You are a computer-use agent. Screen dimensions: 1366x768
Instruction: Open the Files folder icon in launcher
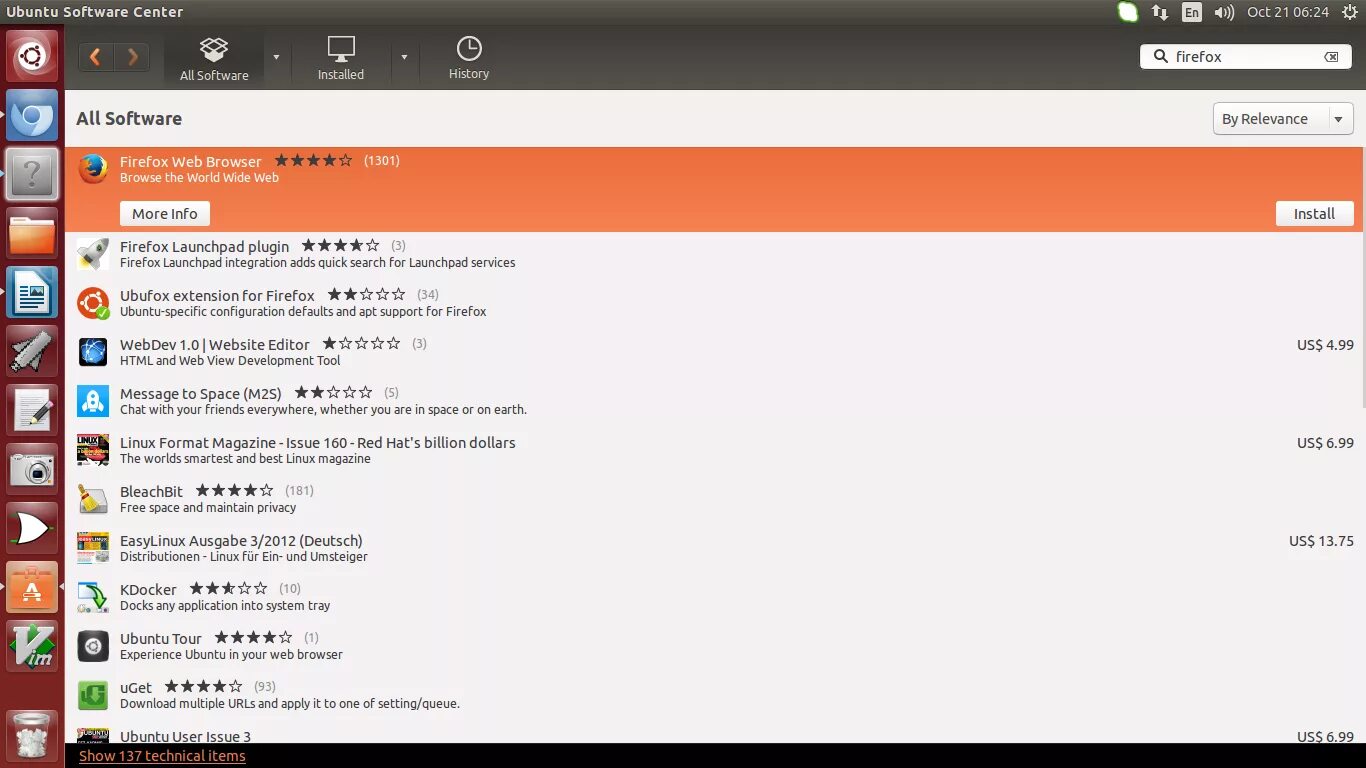coord(32,234)
